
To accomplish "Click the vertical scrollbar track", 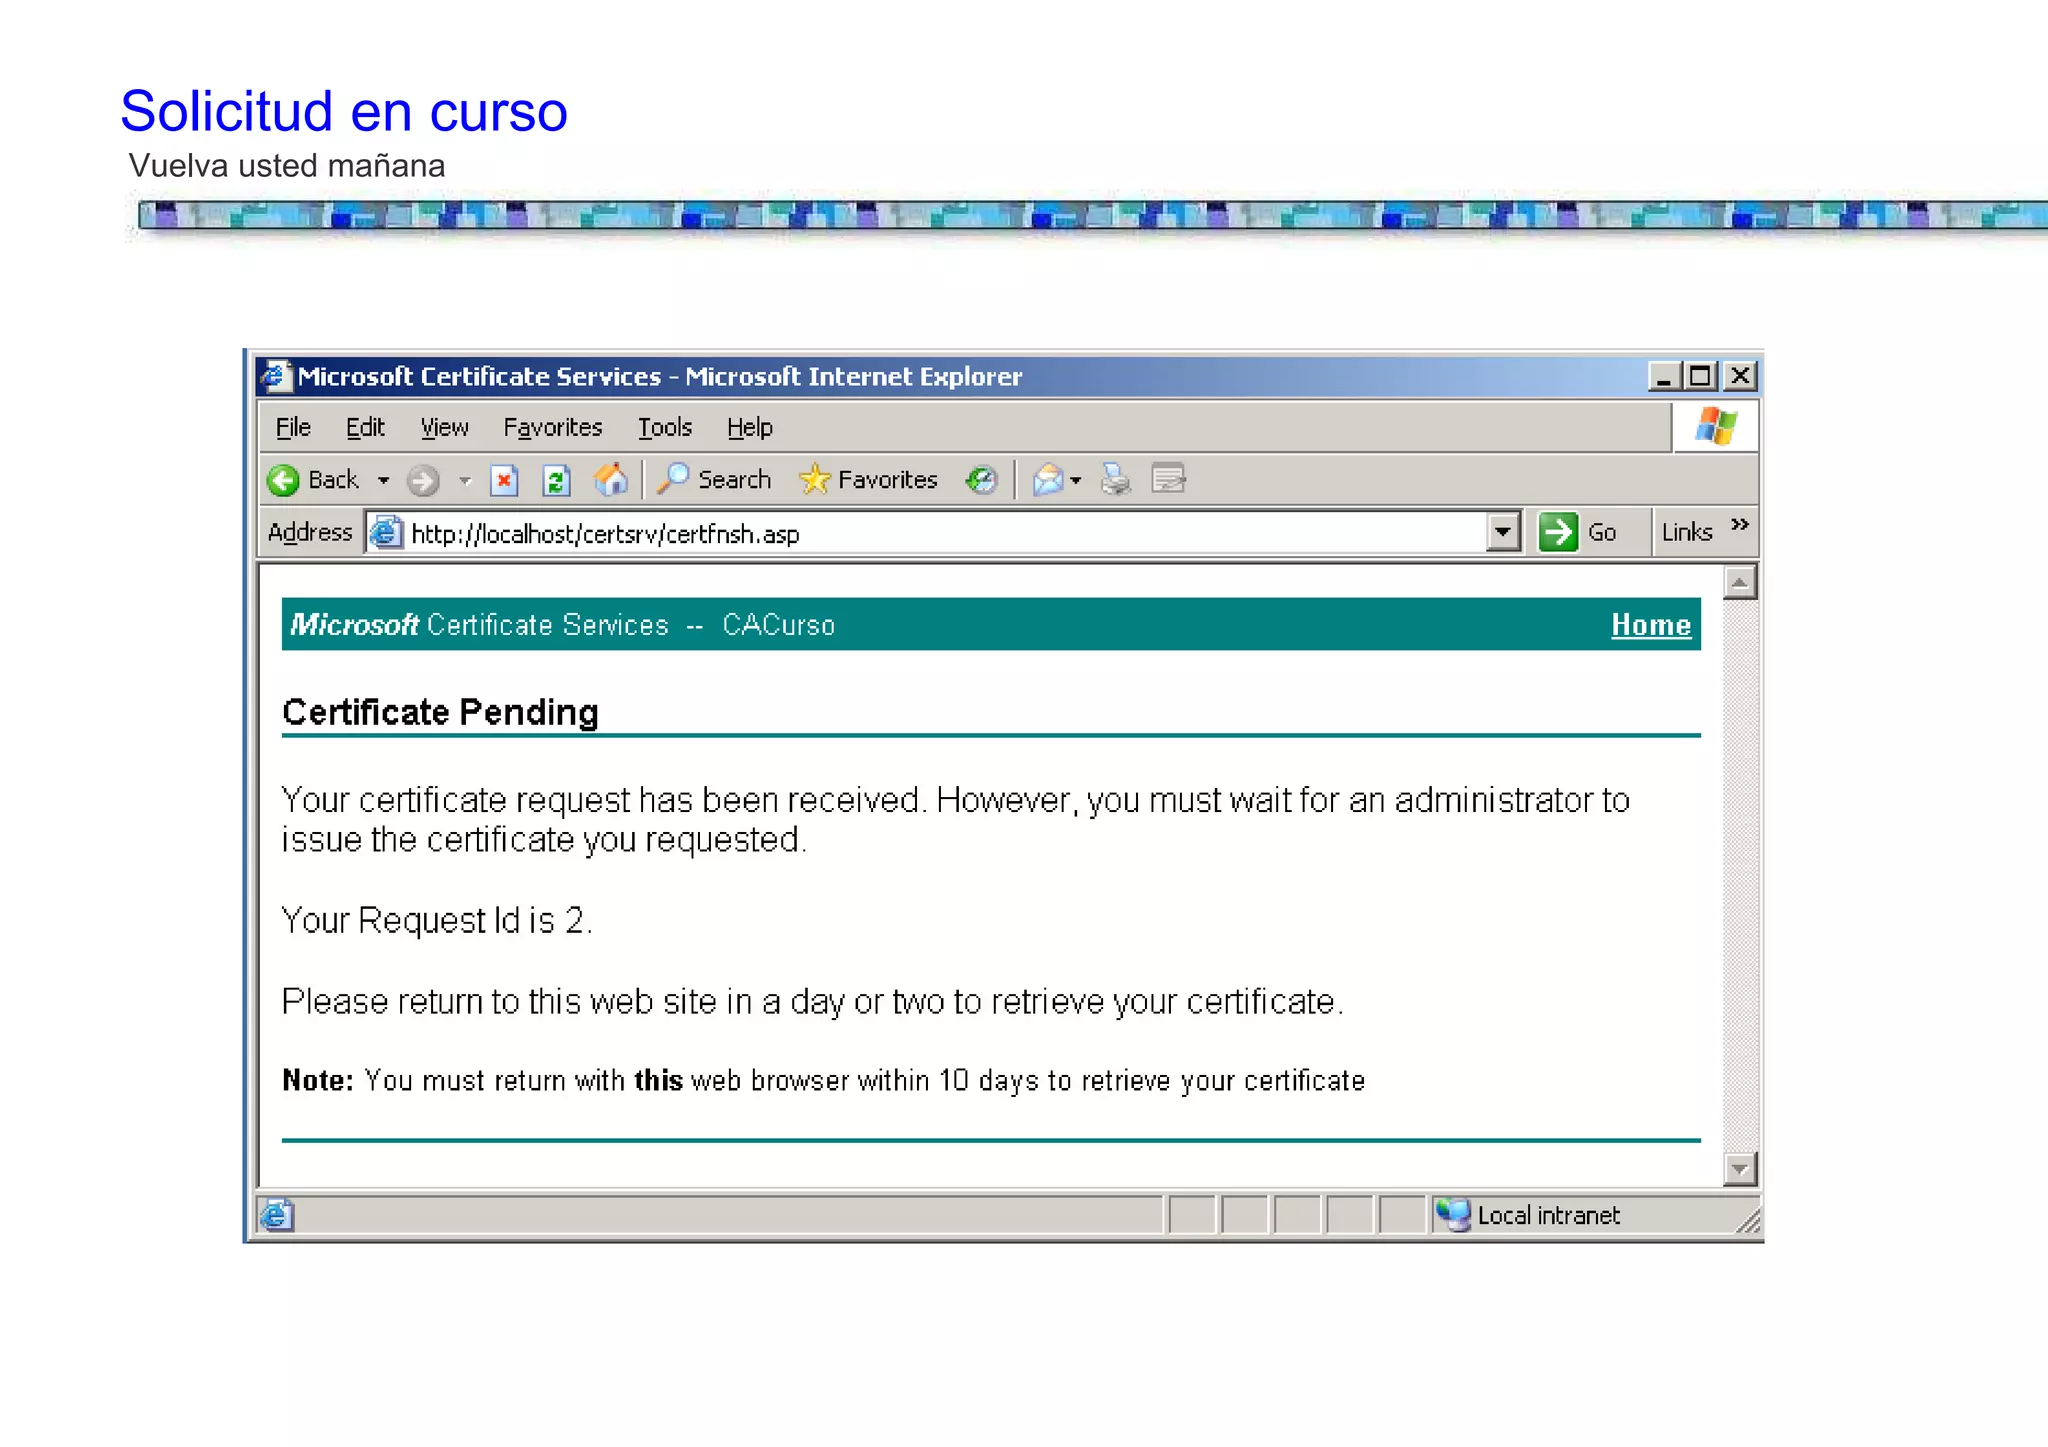I will point(1740,875).
